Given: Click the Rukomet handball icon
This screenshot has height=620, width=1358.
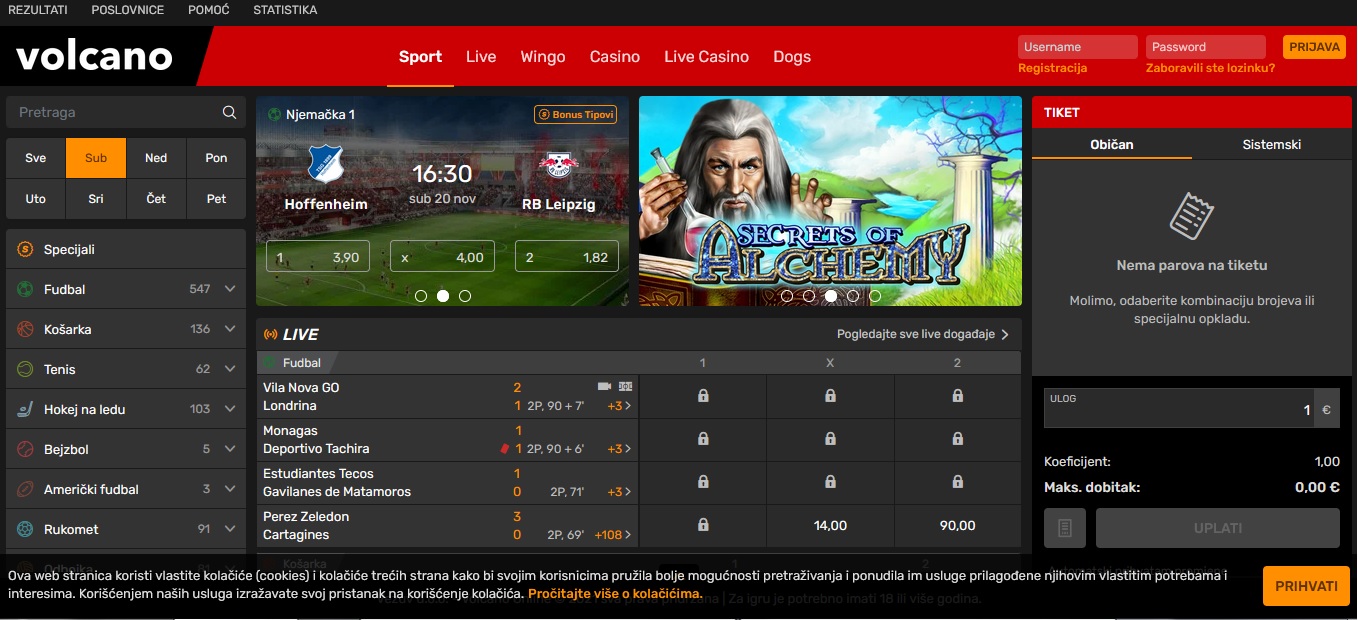Looking at the screenshot, I should 25,529.
